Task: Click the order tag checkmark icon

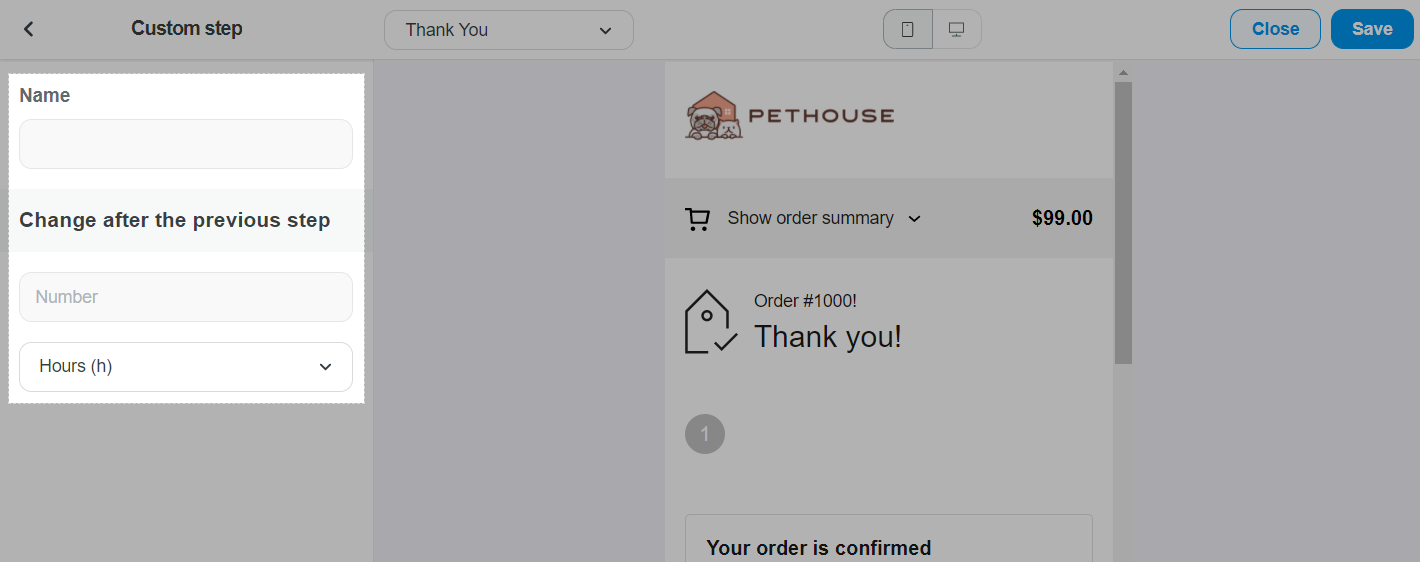Action: [x=710, y=322]
